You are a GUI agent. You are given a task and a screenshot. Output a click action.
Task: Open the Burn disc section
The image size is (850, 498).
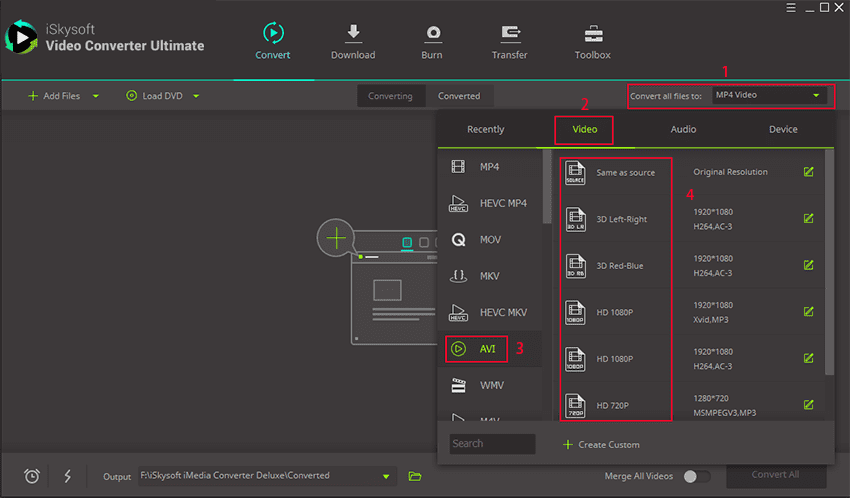click(x=433, y=34)
